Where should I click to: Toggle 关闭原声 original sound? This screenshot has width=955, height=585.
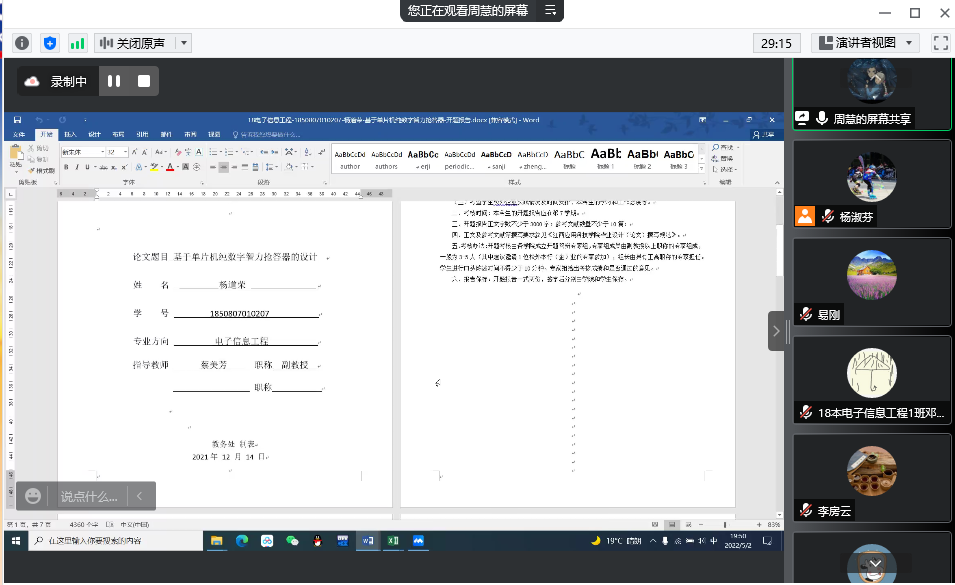click(x=134, y=43)
